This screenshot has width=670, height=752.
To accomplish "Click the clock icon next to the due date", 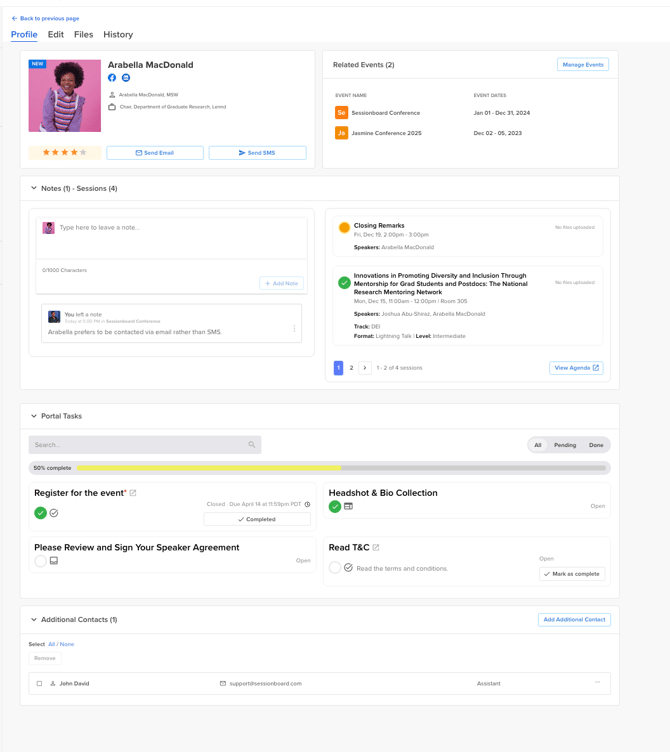I will 307,504.
